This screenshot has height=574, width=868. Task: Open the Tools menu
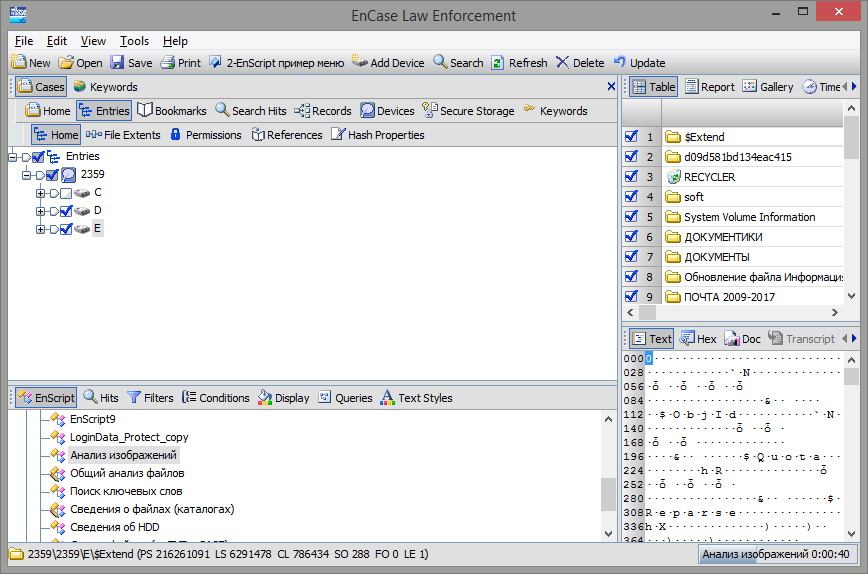[135, 41]
